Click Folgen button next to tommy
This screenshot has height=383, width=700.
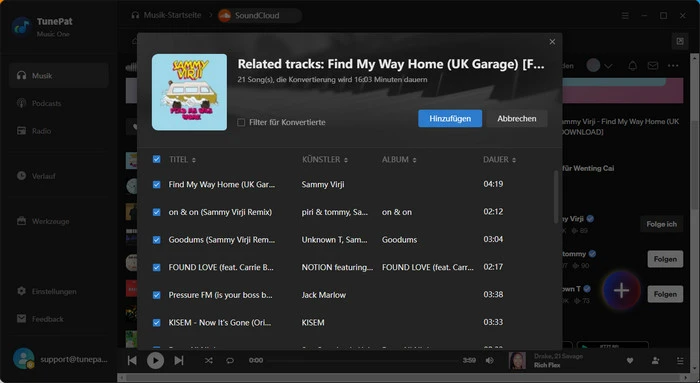click(x=665, y=259)
